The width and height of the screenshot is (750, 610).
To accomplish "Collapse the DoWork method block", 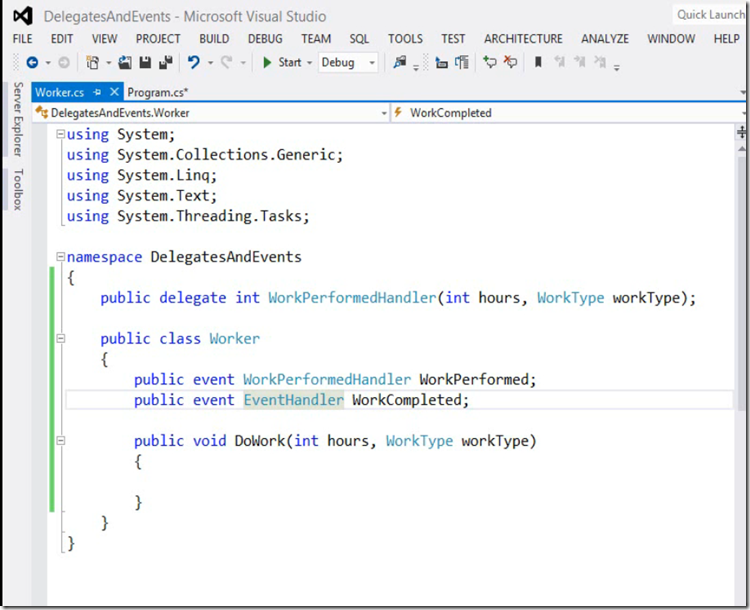I will [60, 441].
